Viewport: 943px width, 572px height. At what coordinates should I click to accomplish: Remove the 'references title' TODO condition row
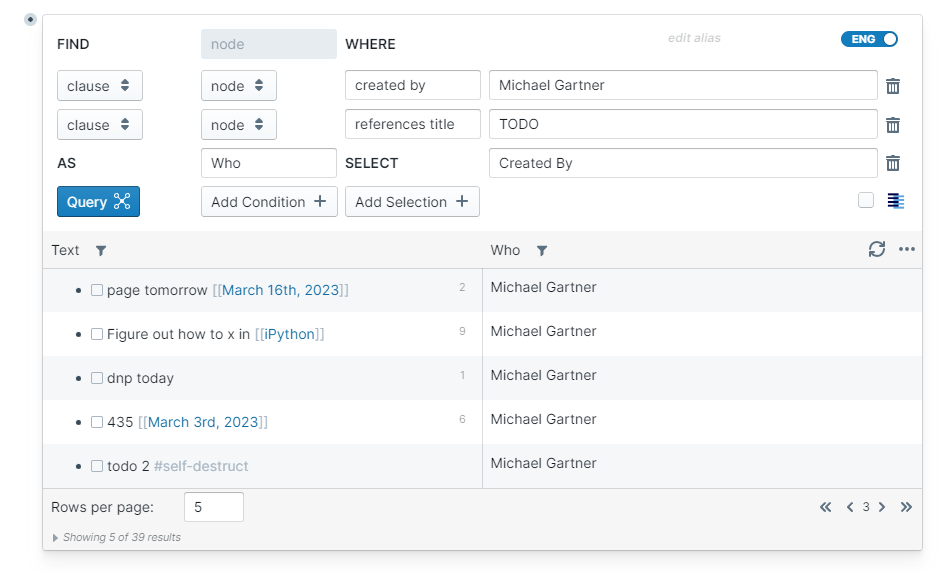pos(893,125)
